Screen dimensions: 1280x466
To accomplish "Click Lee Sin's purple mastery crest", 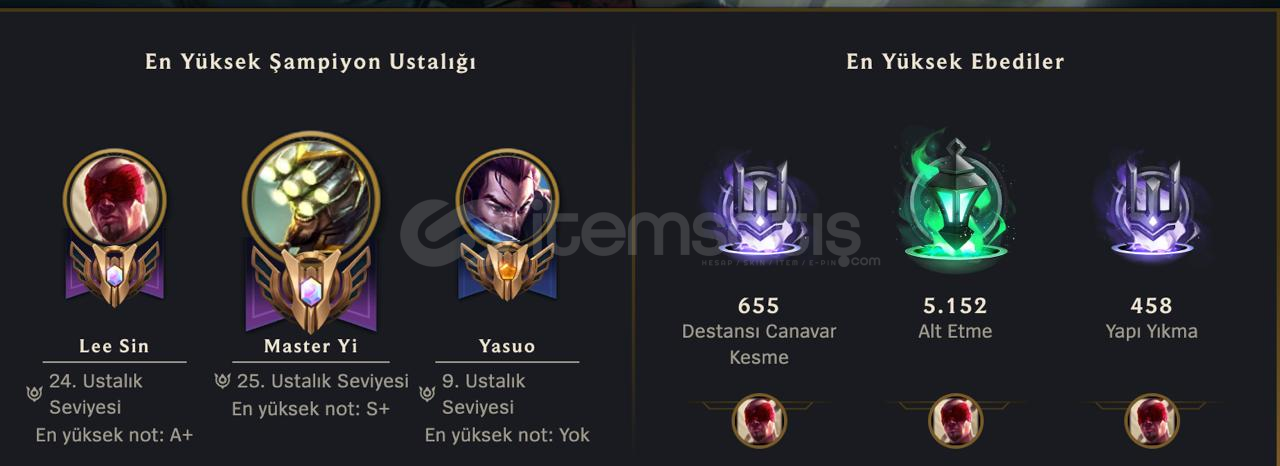I will 114,271.
